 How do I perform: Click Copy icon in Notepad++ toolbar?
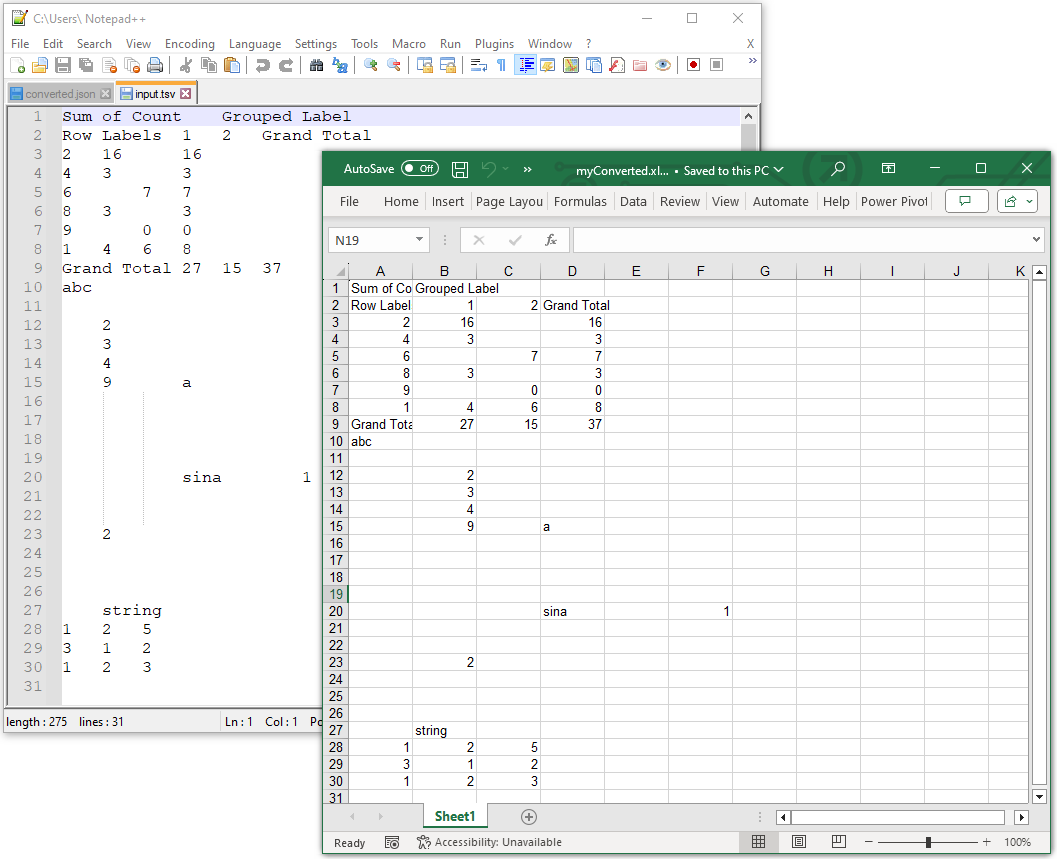(209, 65)
